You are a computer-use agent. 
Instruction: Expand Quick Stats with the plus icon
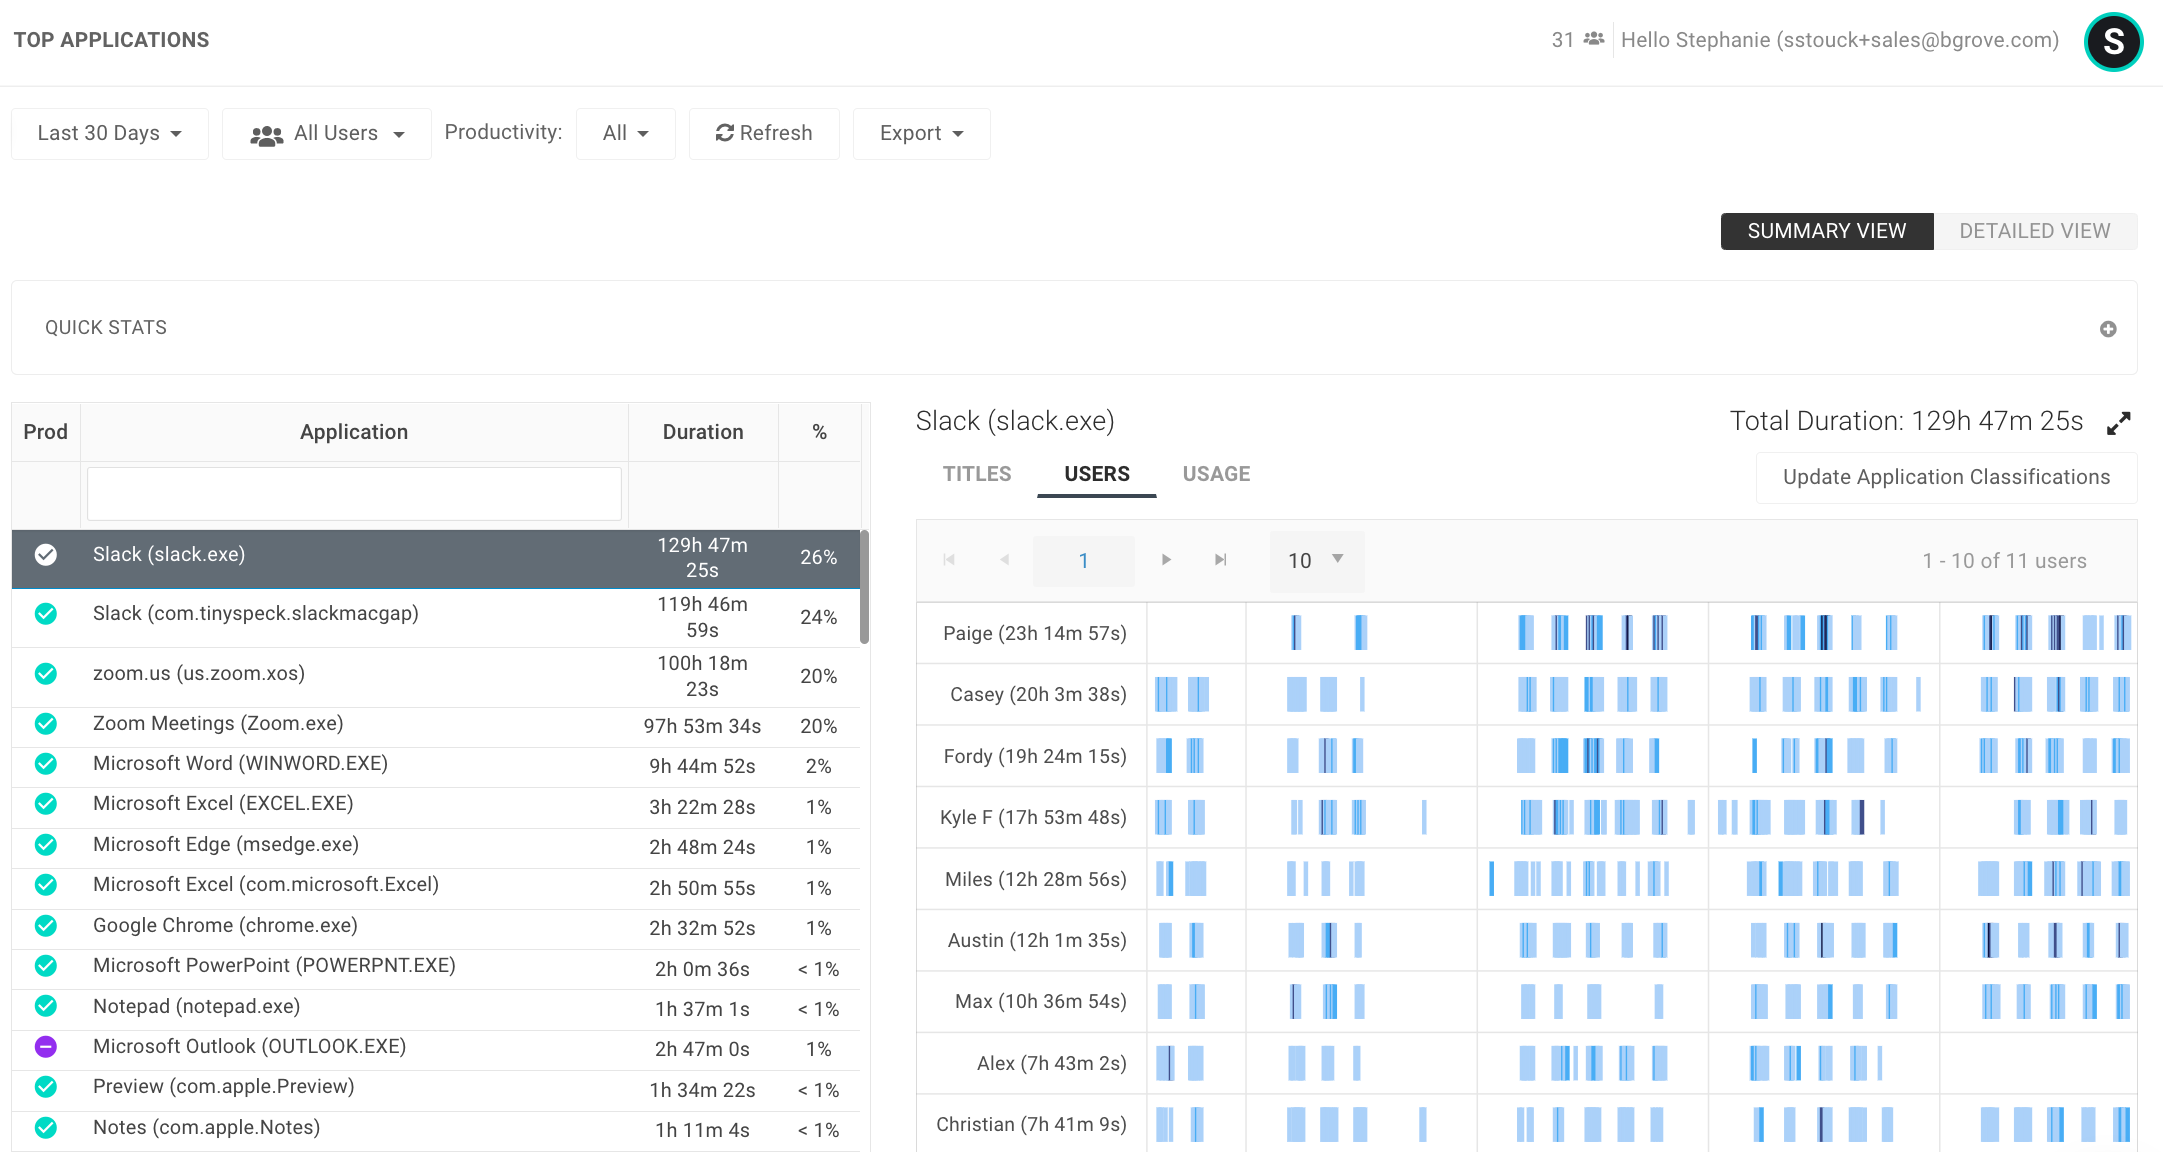(2108, 329)
